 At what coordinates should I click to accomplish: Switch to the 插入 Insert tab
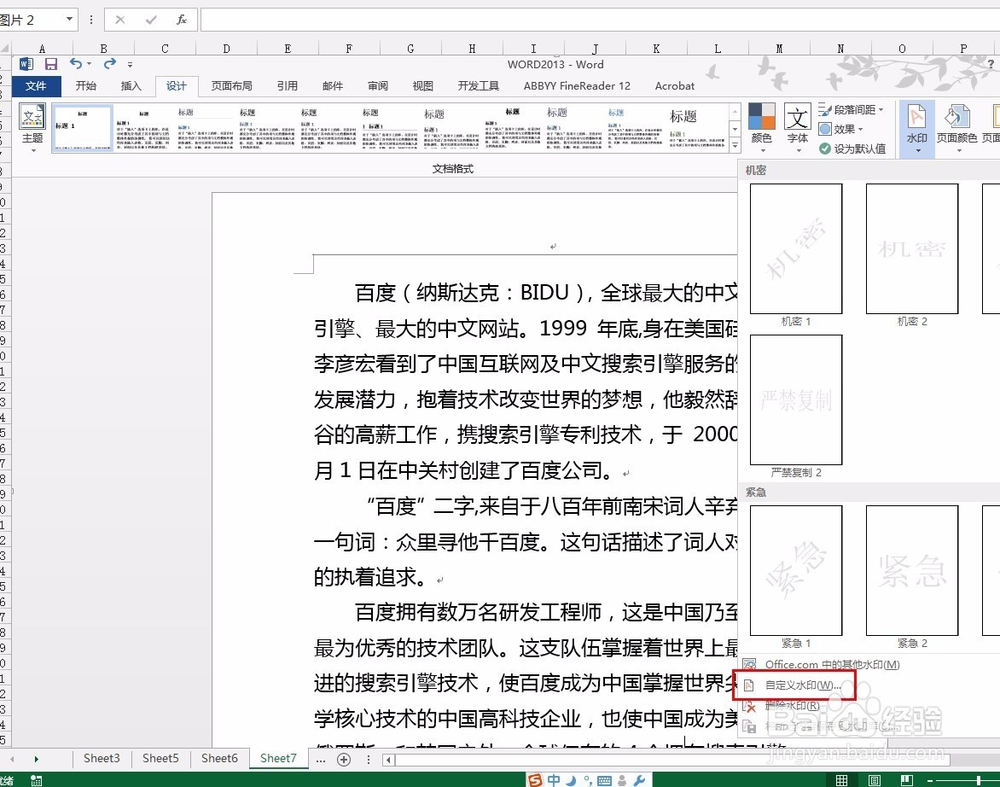131,86
